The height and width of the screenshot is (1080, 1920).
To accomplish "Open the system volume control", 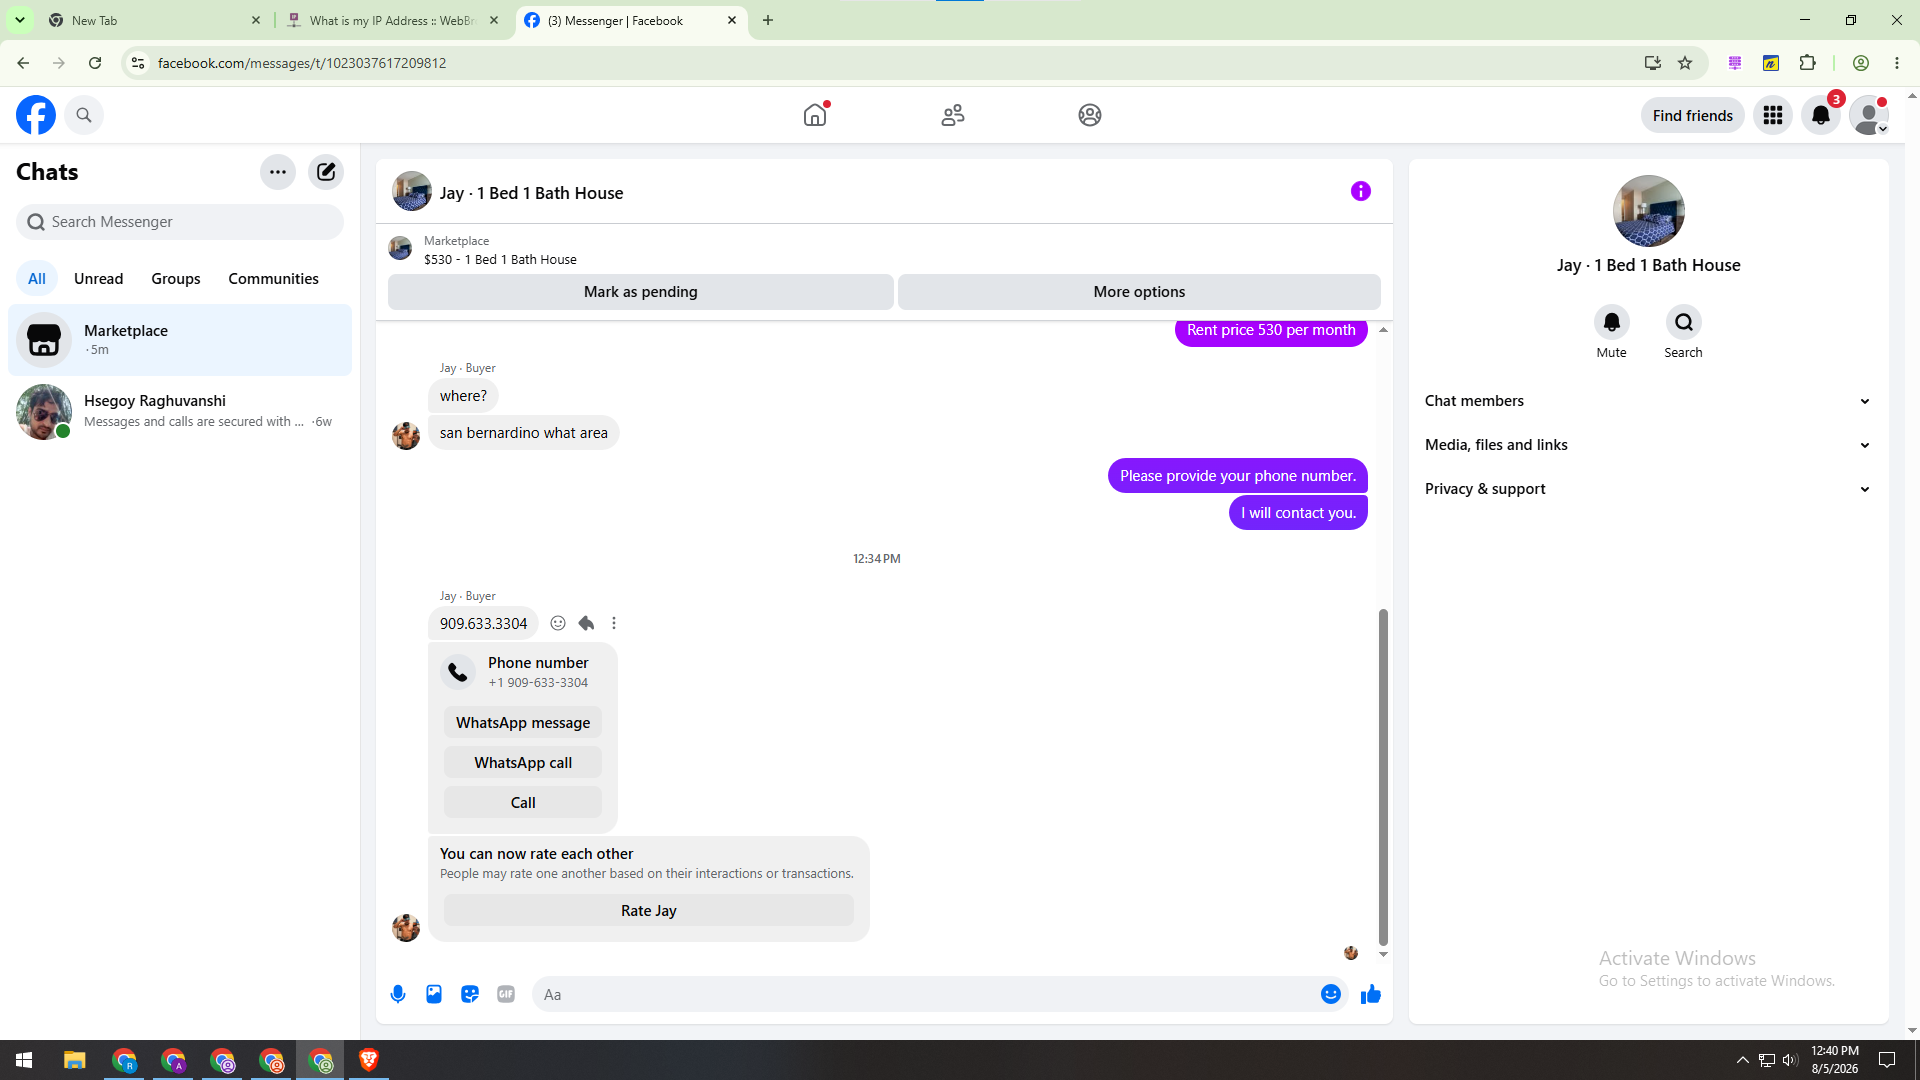I will click(1790, 1060).
